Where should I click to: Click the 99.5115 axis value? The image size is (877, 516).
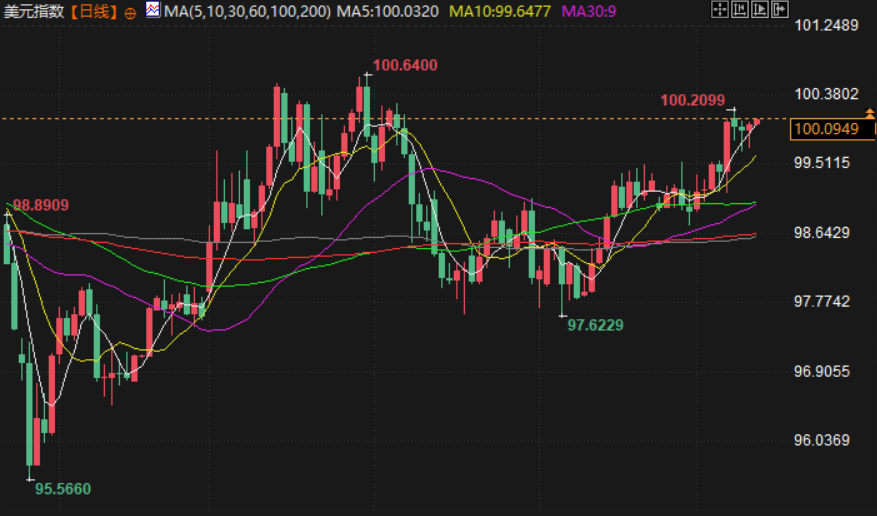pos(822,163)
